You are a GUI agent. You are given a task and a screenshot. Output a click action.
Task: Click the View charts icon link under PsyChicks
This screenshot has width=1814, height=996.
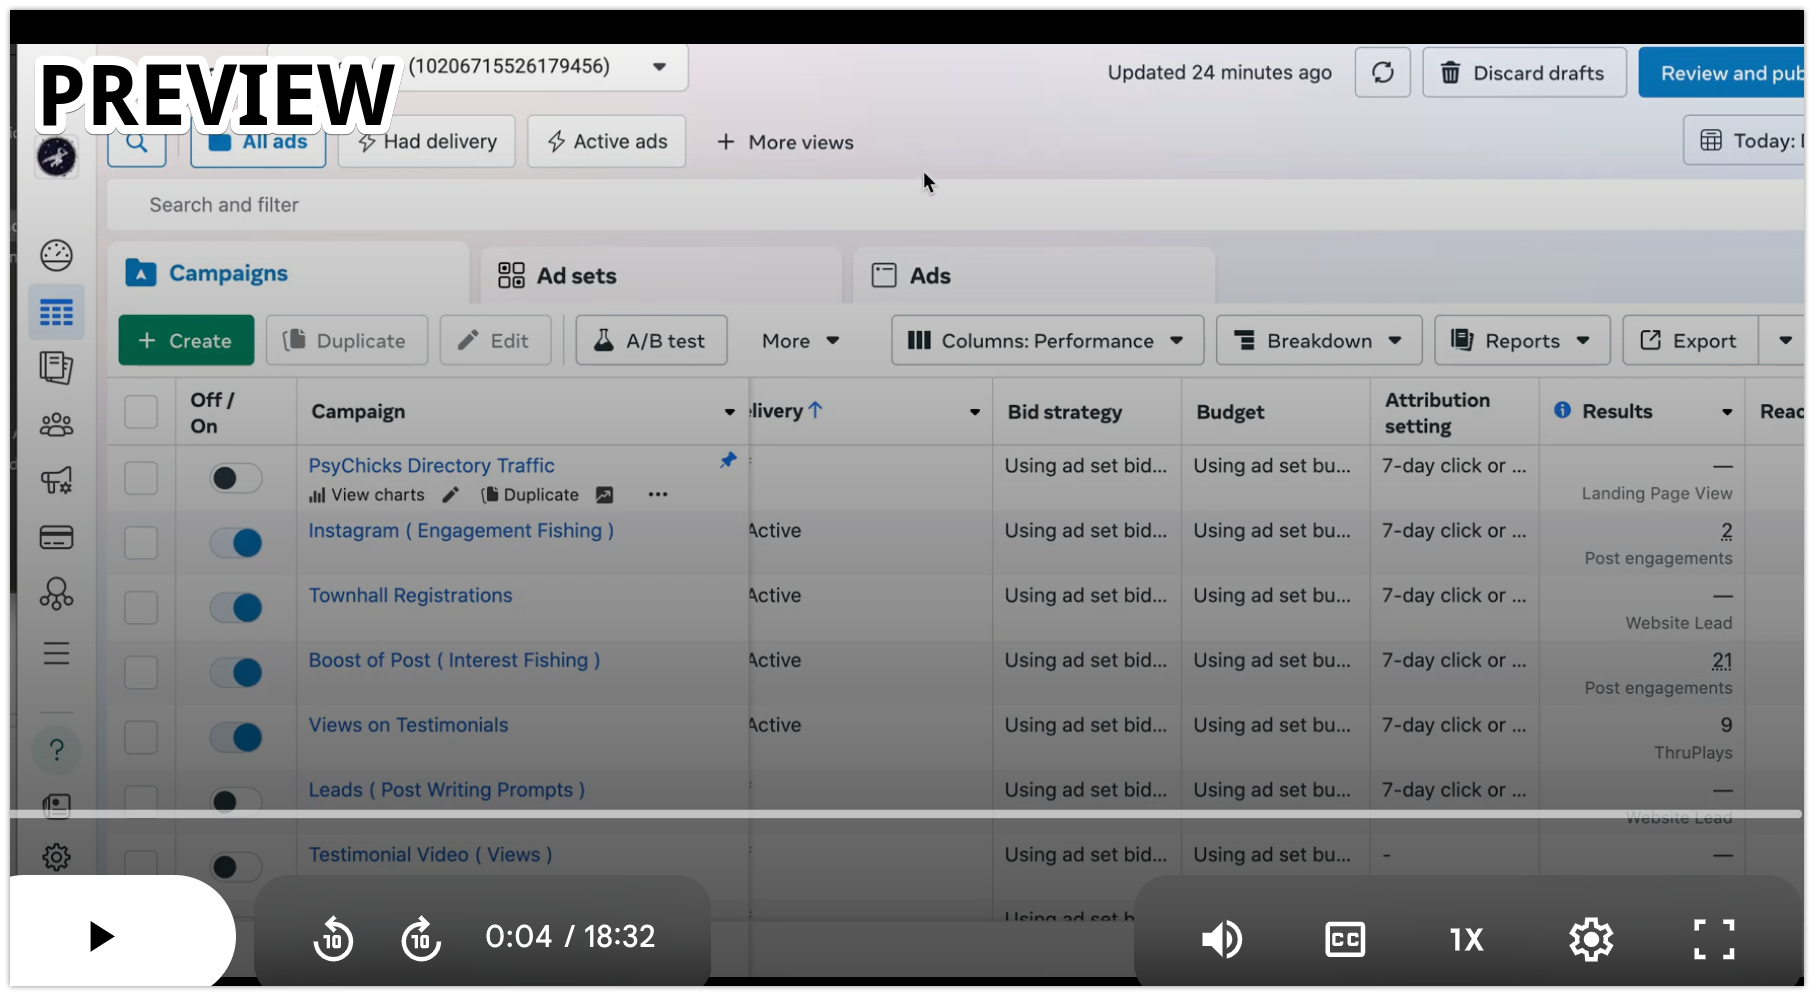tap(367, 495)
